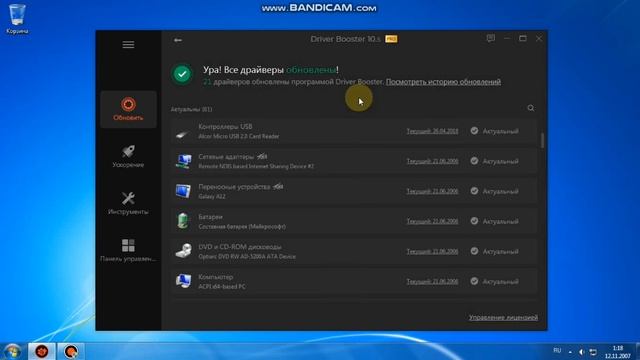Click the Батареи device icon
This screenshot has height=360, width=640.
coord(183,221)
